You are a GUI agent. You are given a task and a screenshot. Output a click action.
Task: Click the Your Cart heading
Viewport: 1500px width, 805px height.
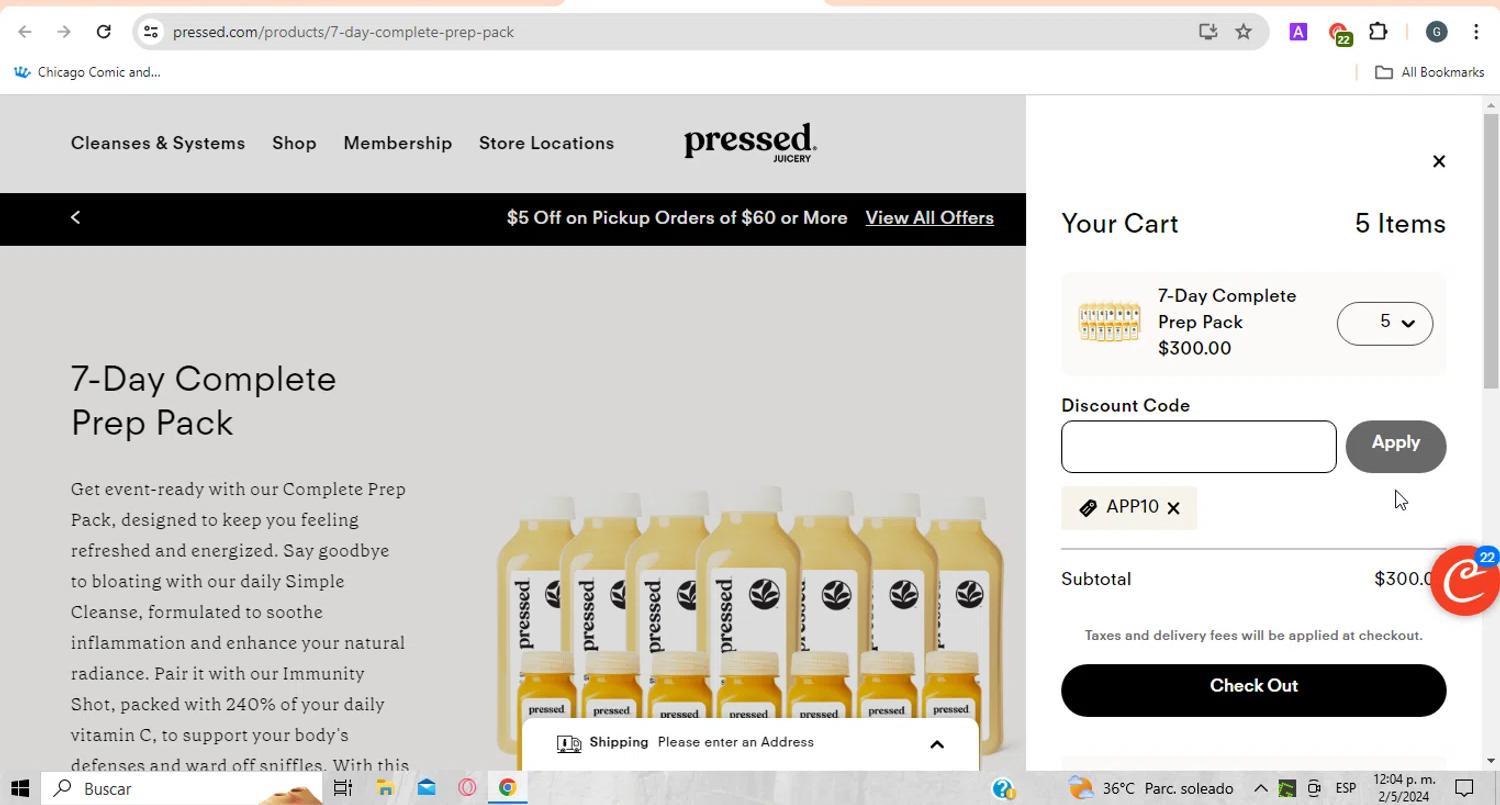1120,223
